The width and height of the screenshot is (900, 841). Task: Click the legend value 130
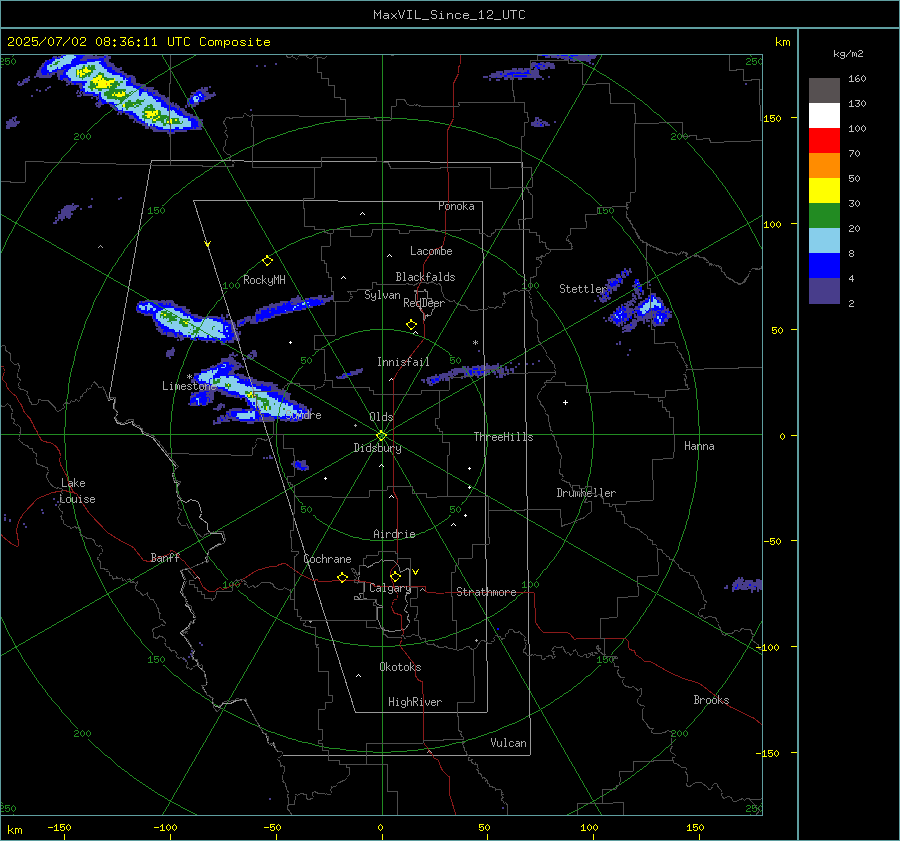coord(857,103)
